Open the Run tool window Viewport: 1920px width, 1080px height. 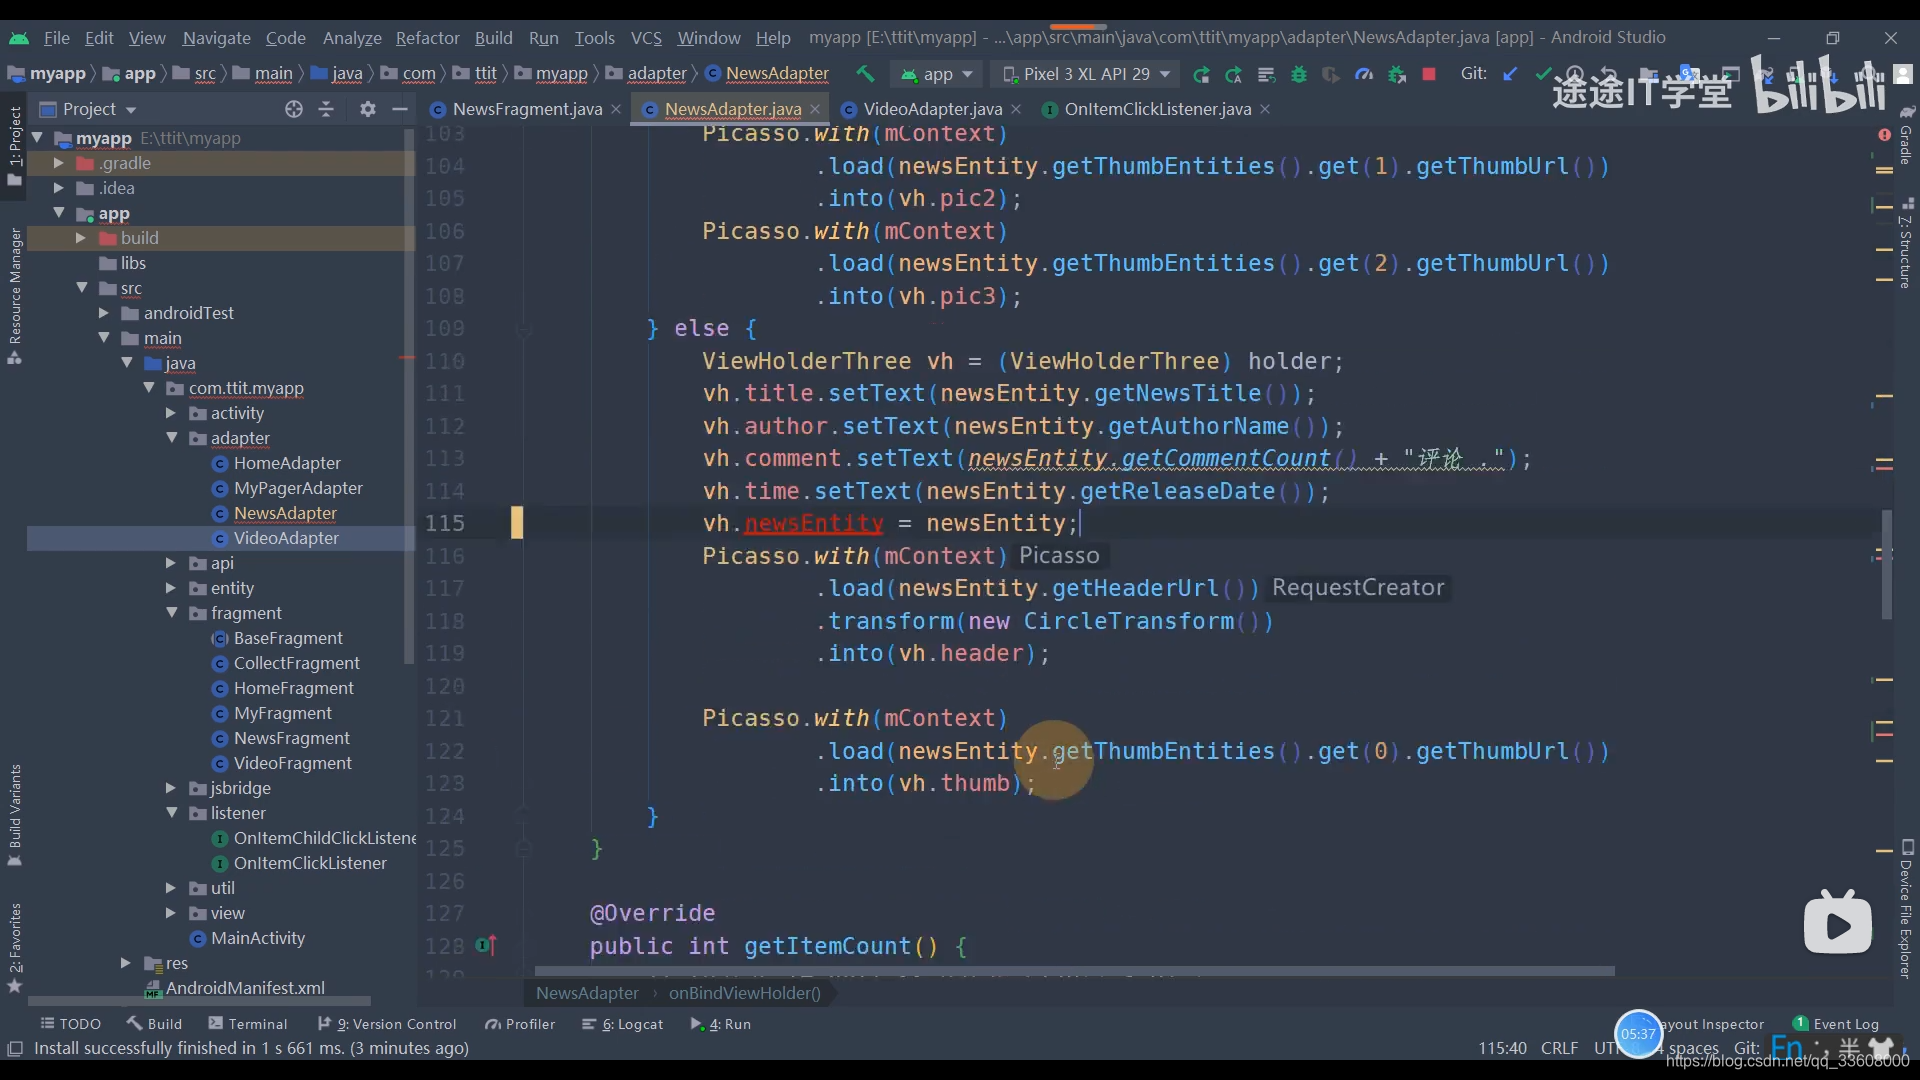point(720,1024)
